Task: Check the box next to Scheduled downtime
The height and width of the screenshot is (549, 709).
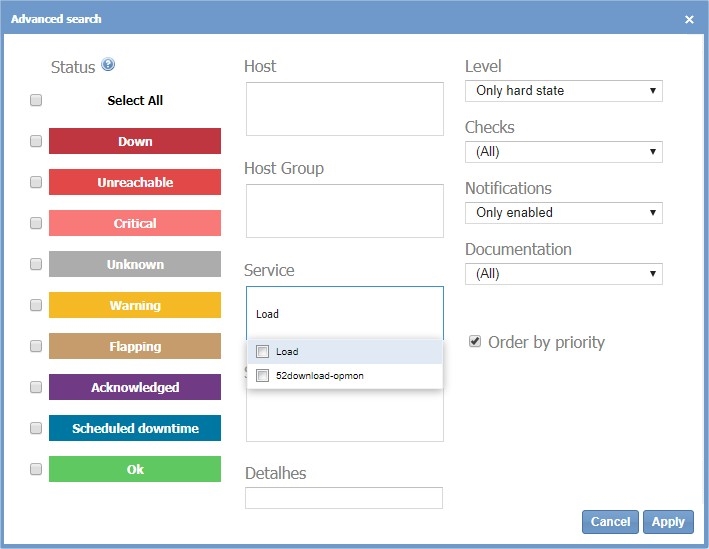Action: pos(36,428)
